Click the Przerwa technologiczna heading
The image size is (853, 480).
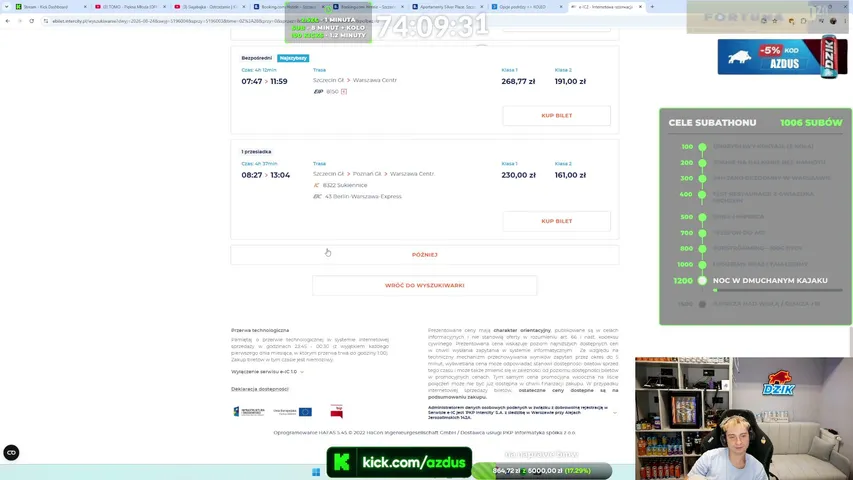pyautogui.click(x=260, y=330)
